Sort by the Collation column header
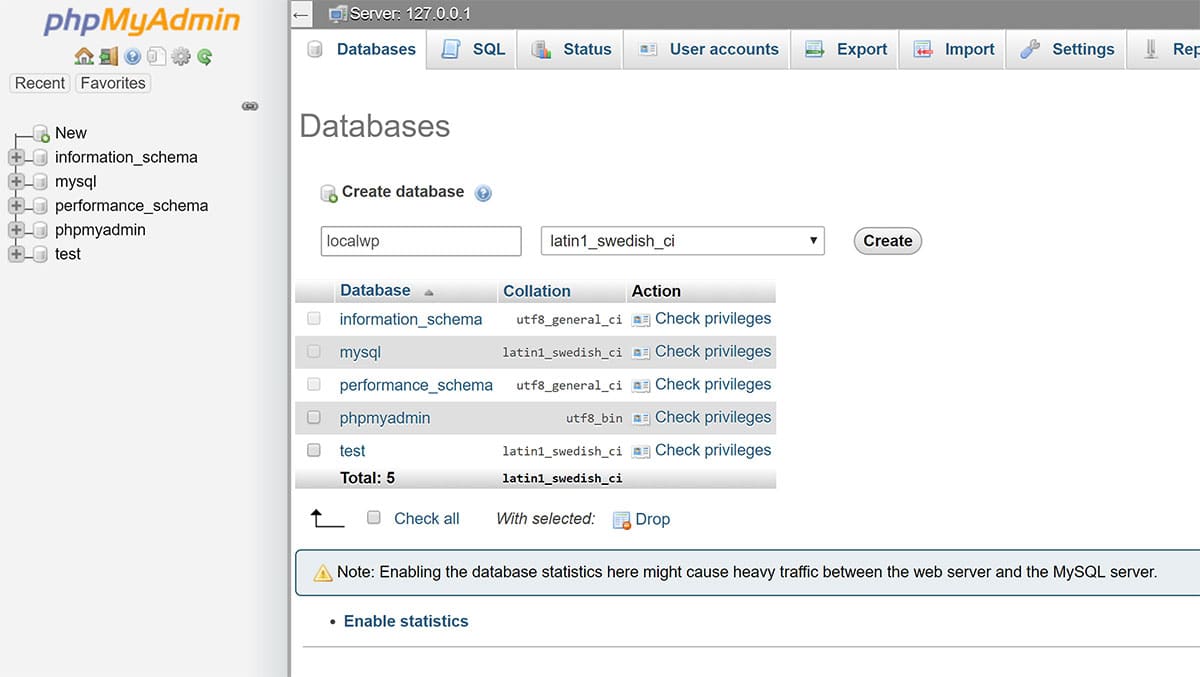1200x677 pixels. 537,291
